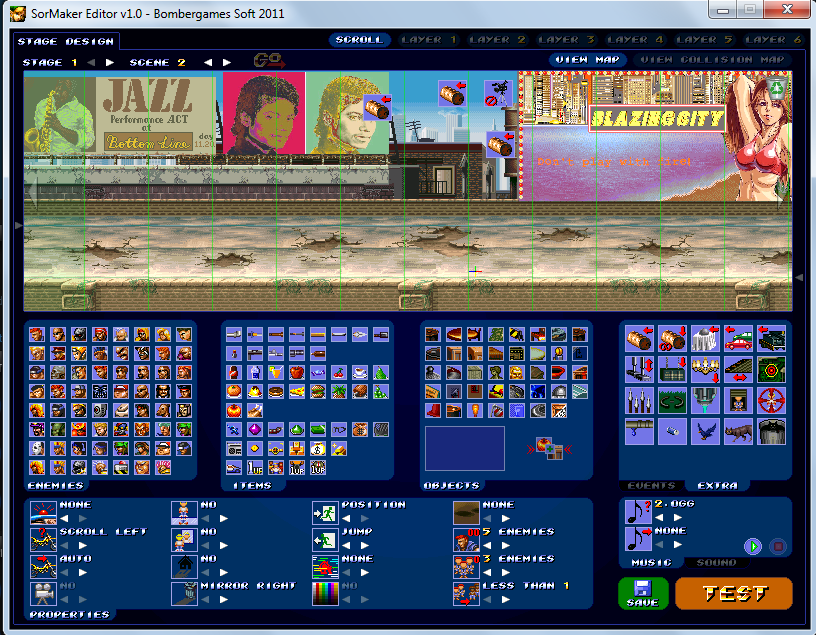Choose the green radar target icon
This screenshot has width=816, height=635.
tap(772, 370)
